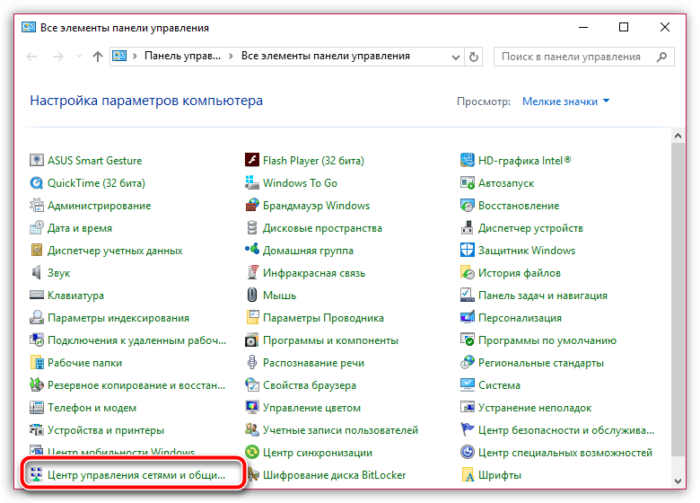The image size is (700, 503).
Task: Open Диспетчер учетных данных vault icon
Action: [36, 250]
